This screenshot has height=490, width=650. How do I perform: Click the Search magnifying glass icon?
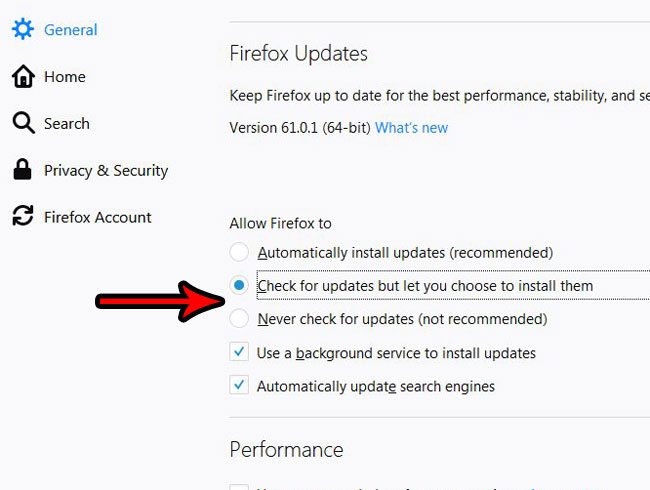pyautogui.click(x=22, y=123)
